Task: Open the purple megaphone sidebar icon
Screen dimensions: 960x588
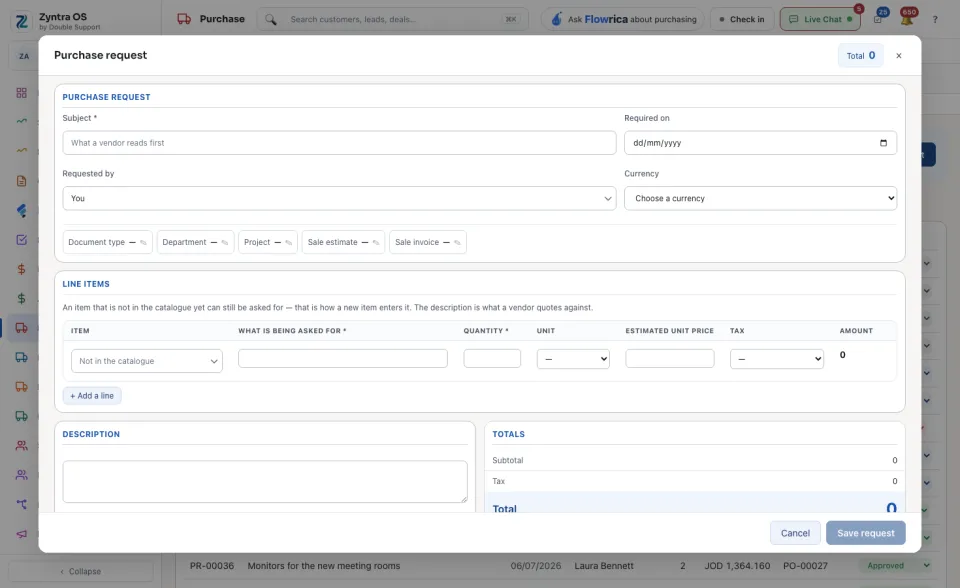Action: point(21,533)
